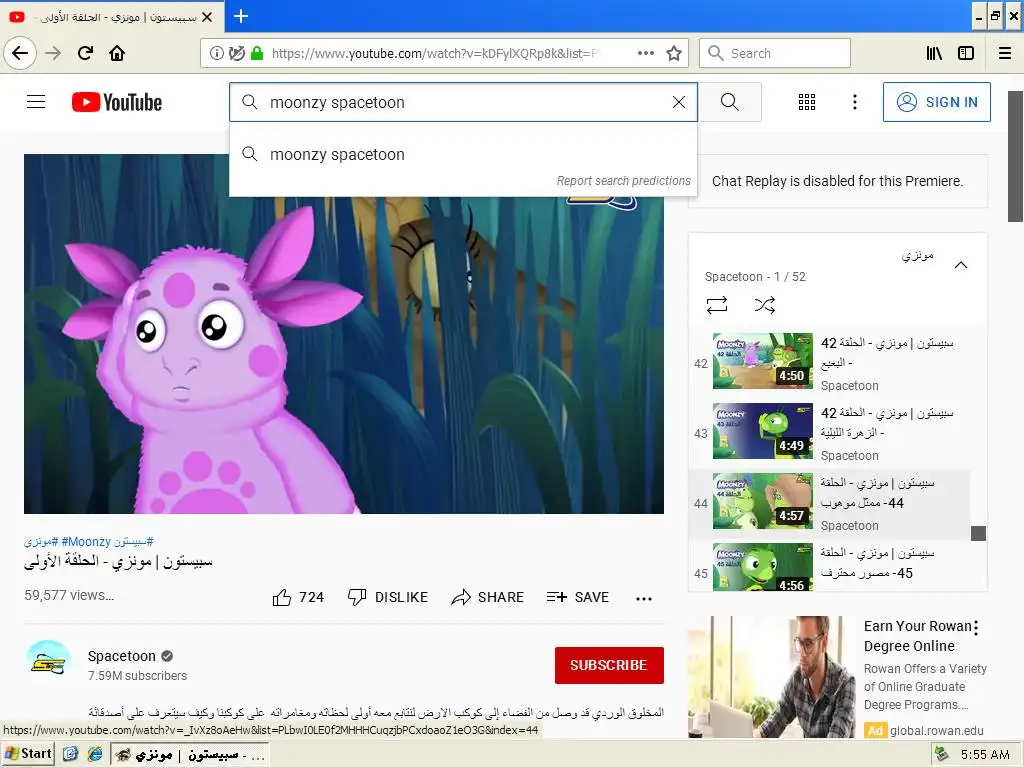Click the show desktop quick launch icon
The image size is (1024, 768).
point(71,754)
